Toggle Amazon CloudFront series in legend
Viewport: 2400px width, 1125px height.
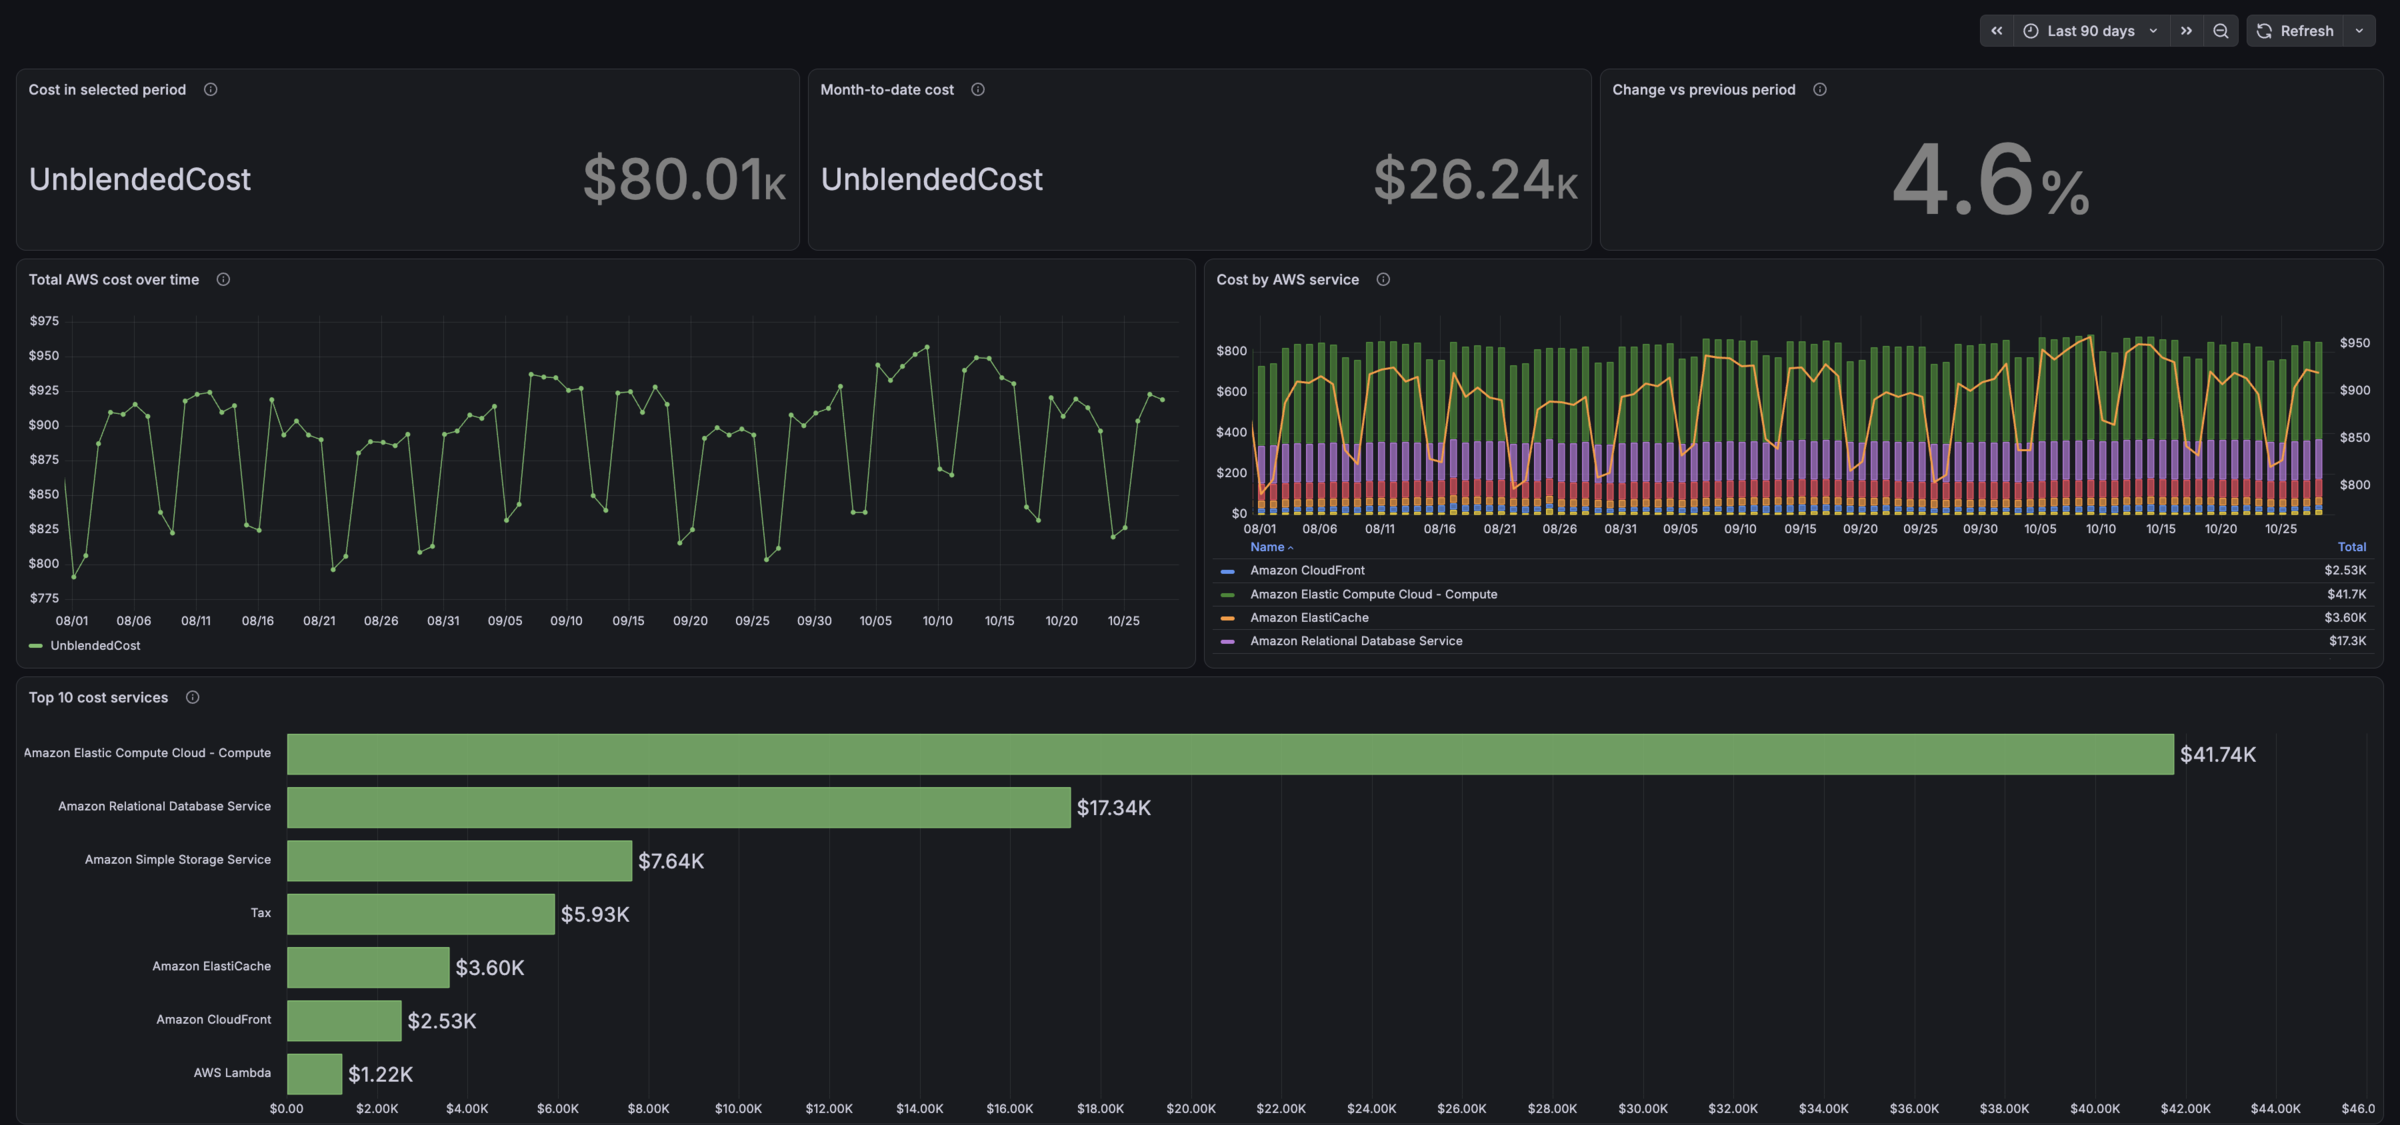coord(1307,571)
